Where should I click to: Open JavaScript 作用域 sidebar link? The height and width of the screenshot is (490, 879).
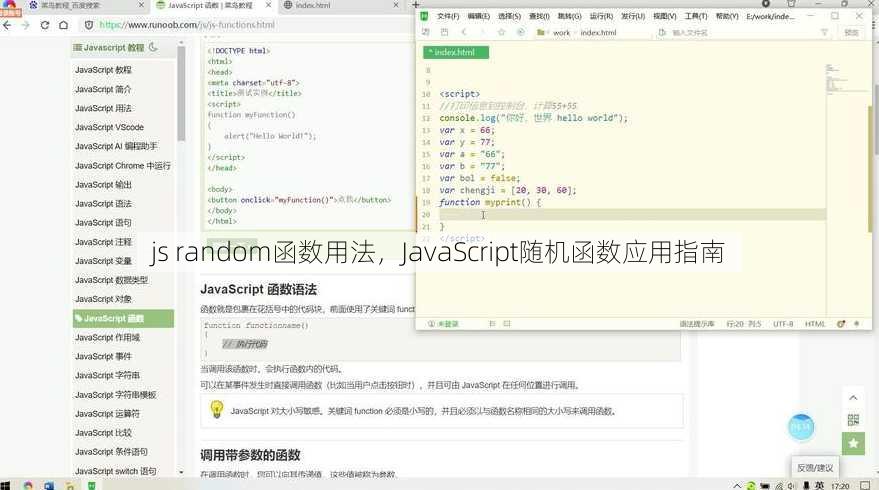(108, 338)
